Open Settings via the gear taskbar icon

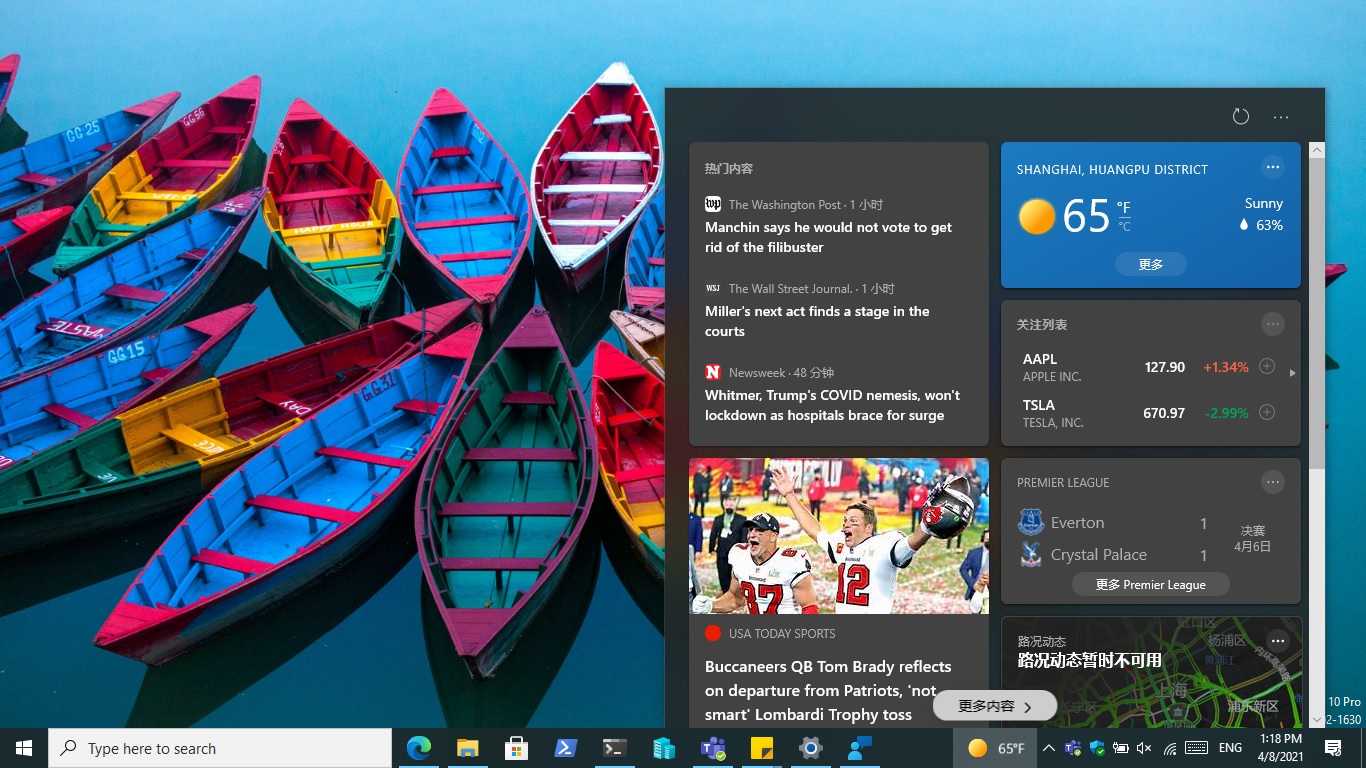click(x=810, y=747)
